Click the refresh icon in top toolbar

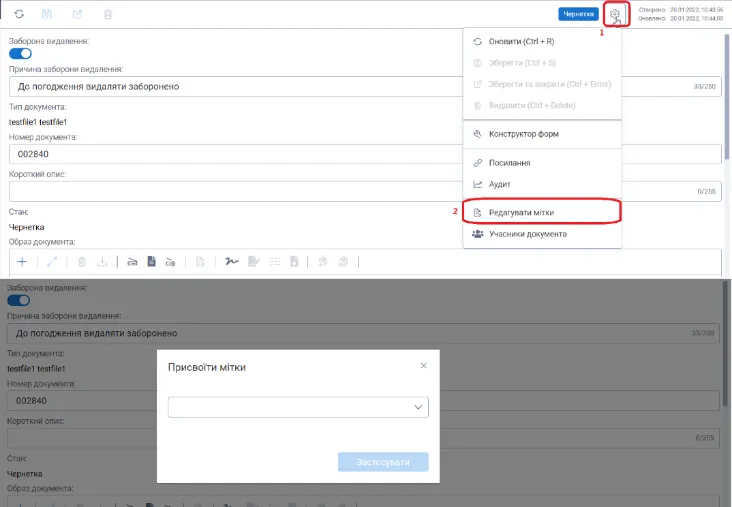(x=19, y=14)
